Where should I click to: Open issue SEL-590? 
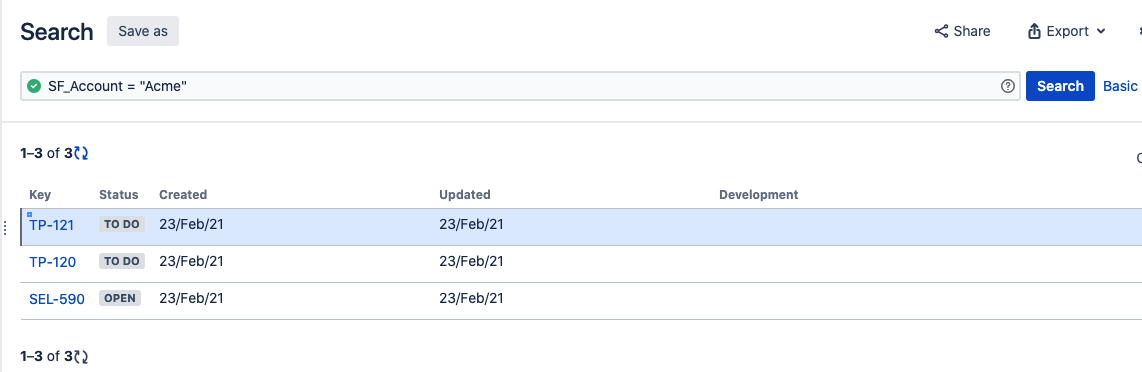click(x=57, y=298)
